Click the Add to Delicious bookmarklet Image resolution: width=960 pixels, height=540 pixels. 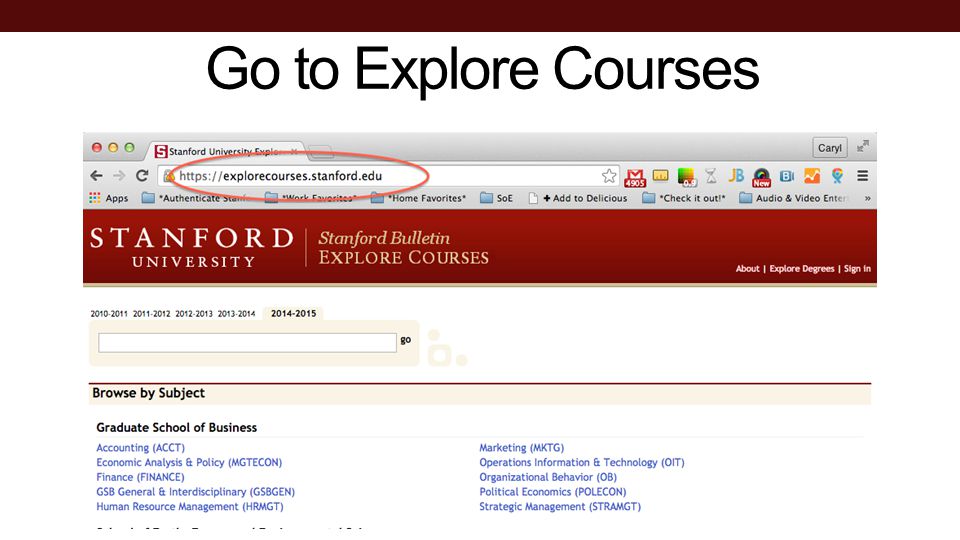pyautogui.click(x=577, y=198)
